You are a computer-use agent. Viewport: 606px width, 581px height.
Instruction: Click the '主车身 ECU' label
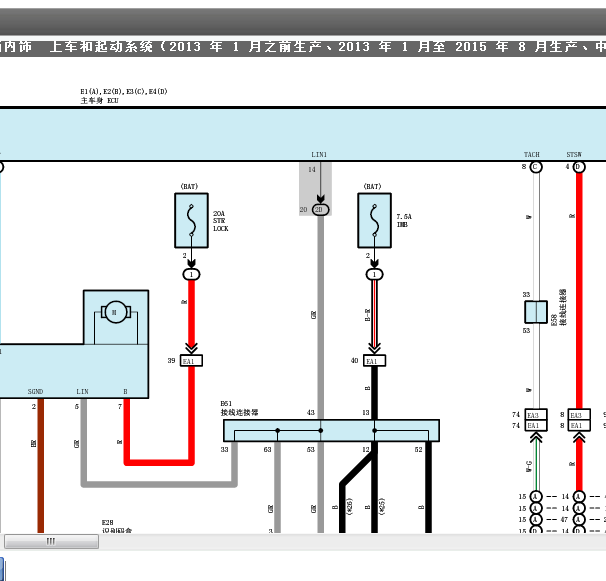pyautogui.click(x=99, y=101)
